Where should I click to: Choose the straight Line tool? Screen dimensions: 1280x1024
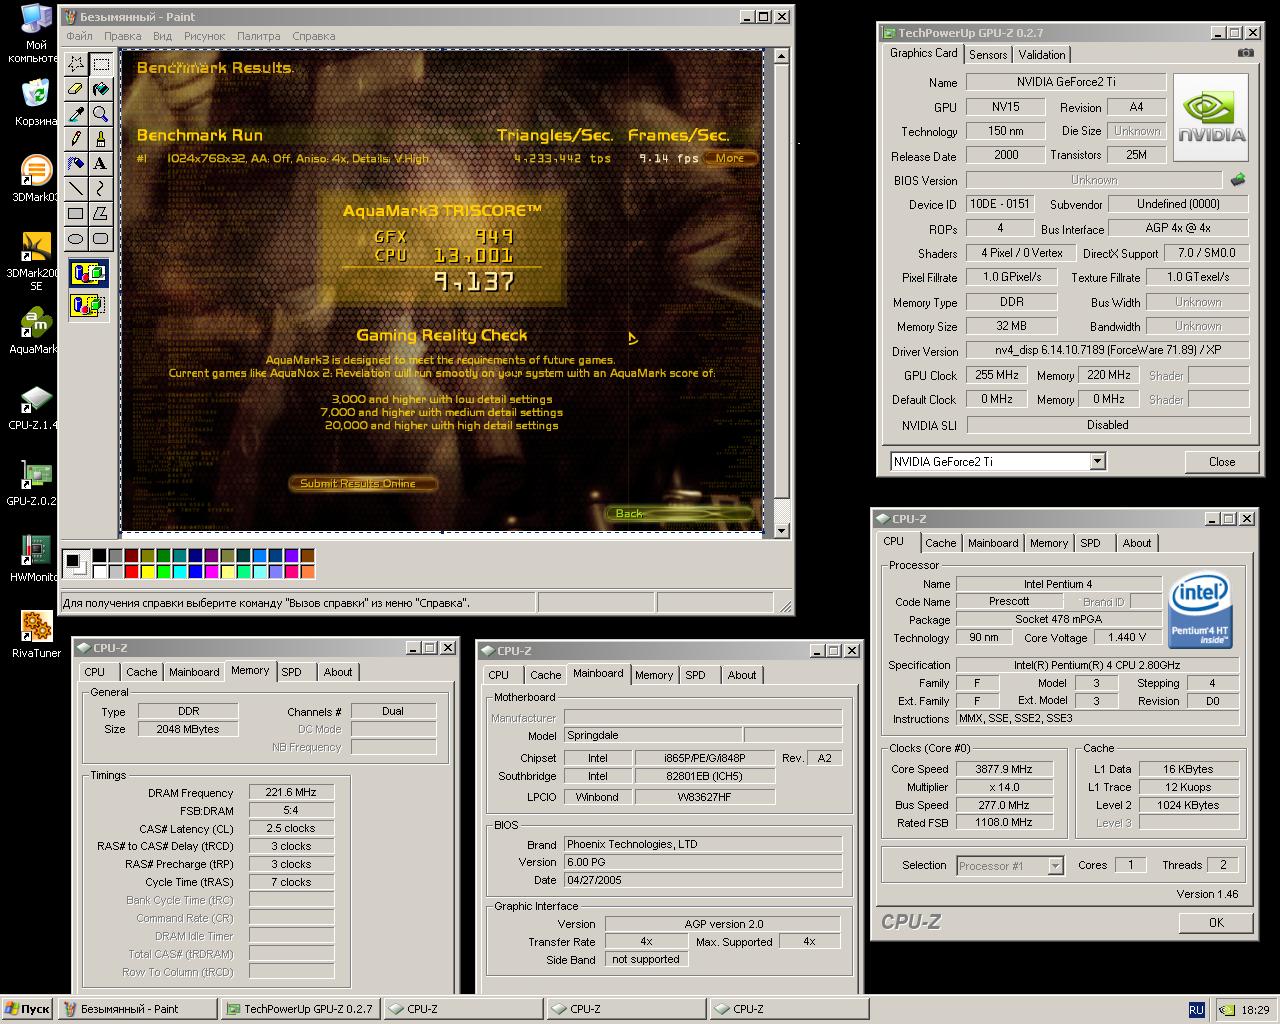(76, 189)
